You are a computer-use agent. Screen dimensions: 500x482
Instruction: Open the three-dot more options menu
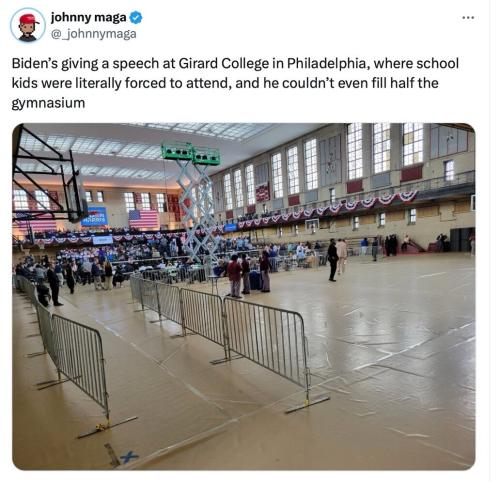(468, 18)
